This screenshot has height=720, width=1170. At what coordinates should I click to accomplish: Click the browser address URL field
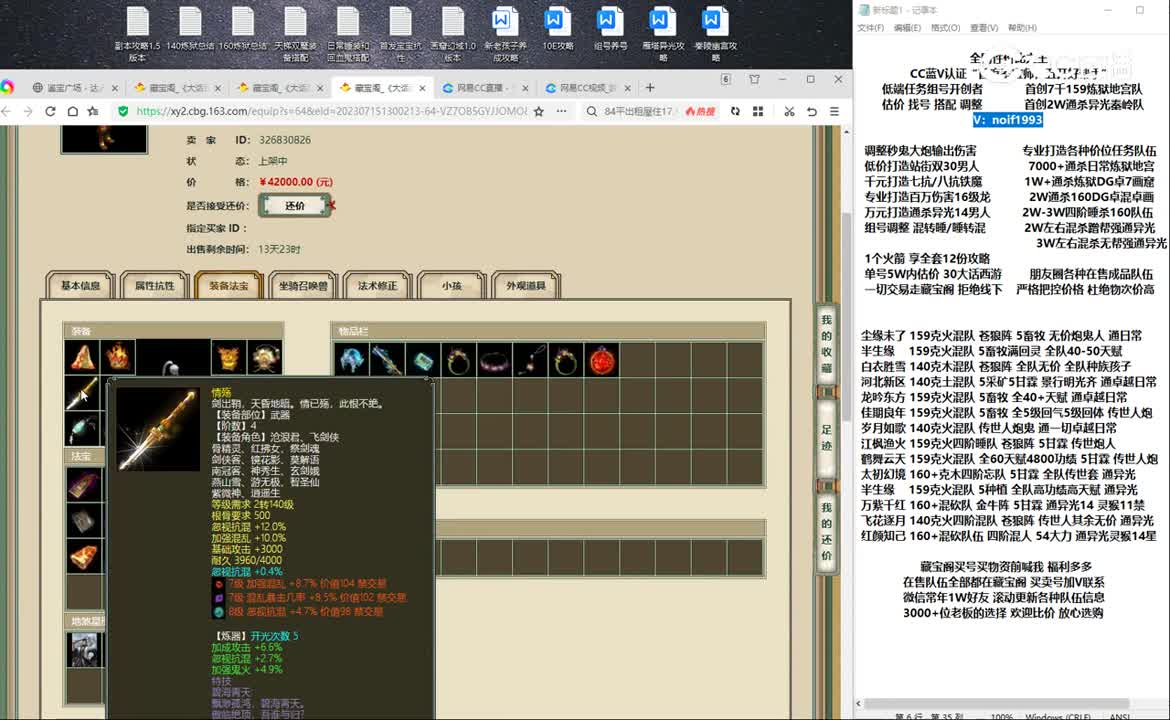332,111
